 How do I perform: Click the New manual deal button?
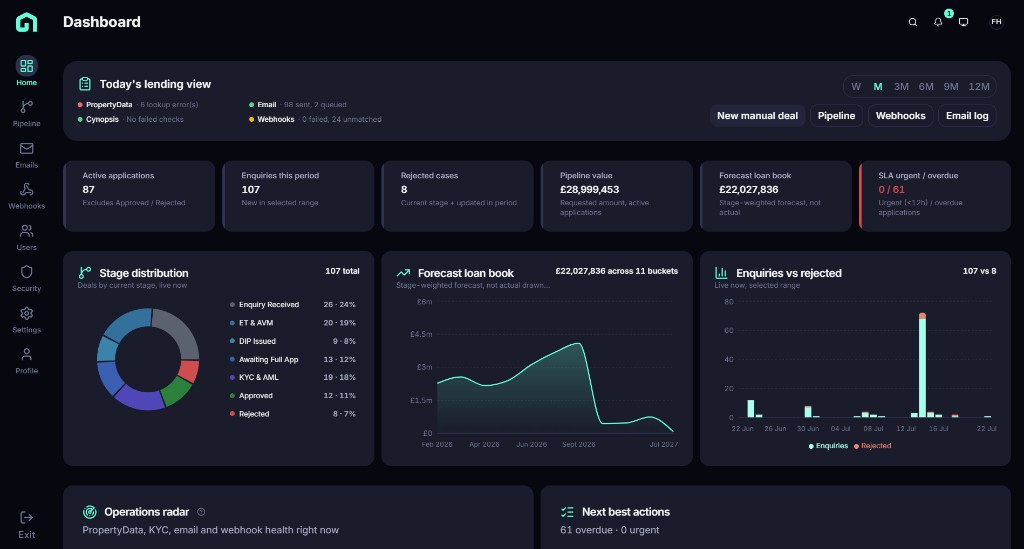758,116
